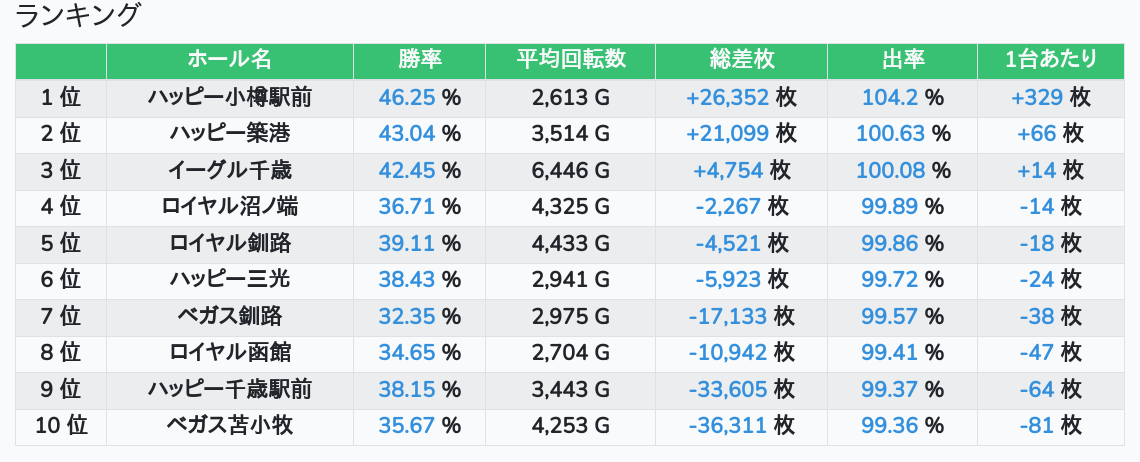Click the -33,605 value for ハッピー千歳駅前

727,390
